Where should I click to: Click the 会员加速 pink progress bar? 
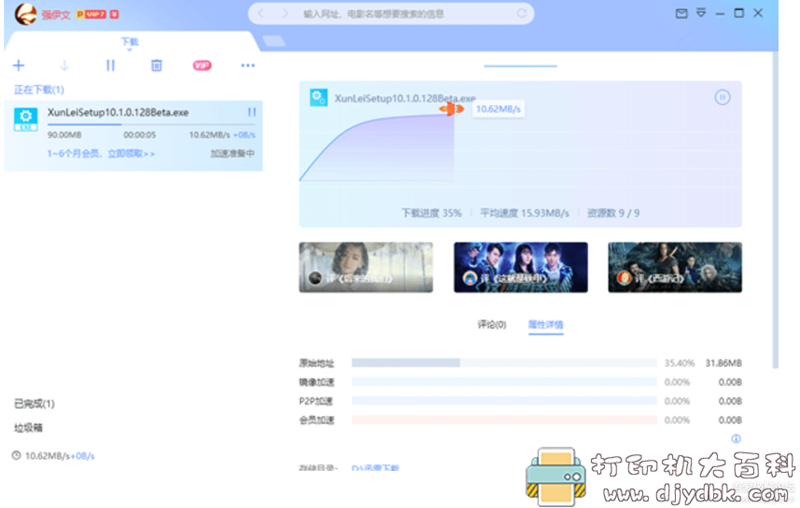504,420
